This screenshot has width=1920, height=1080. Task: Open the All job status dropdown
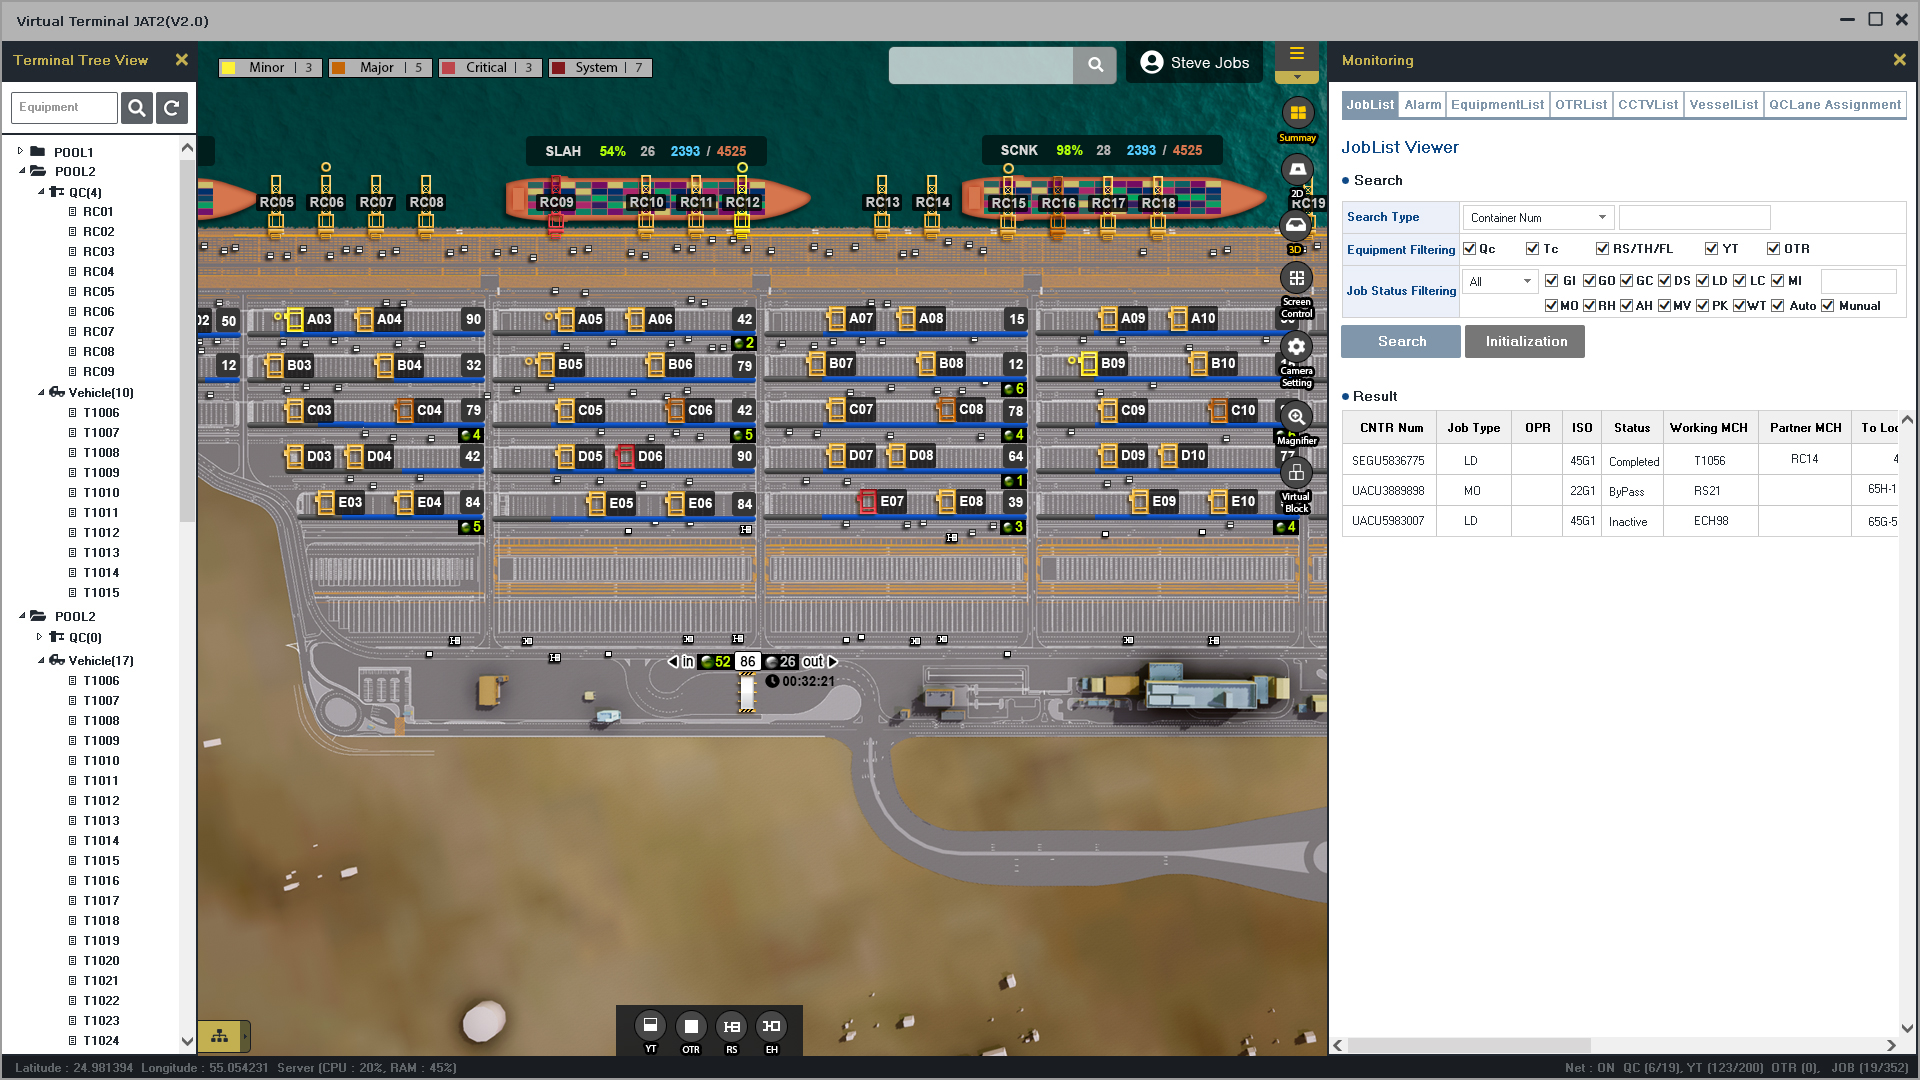(x=1499, y=282)
